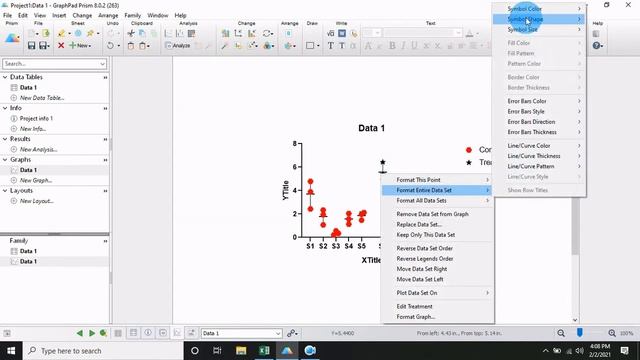
Task: Click the link chain icon in bottom bar
Action: point(291,333)
